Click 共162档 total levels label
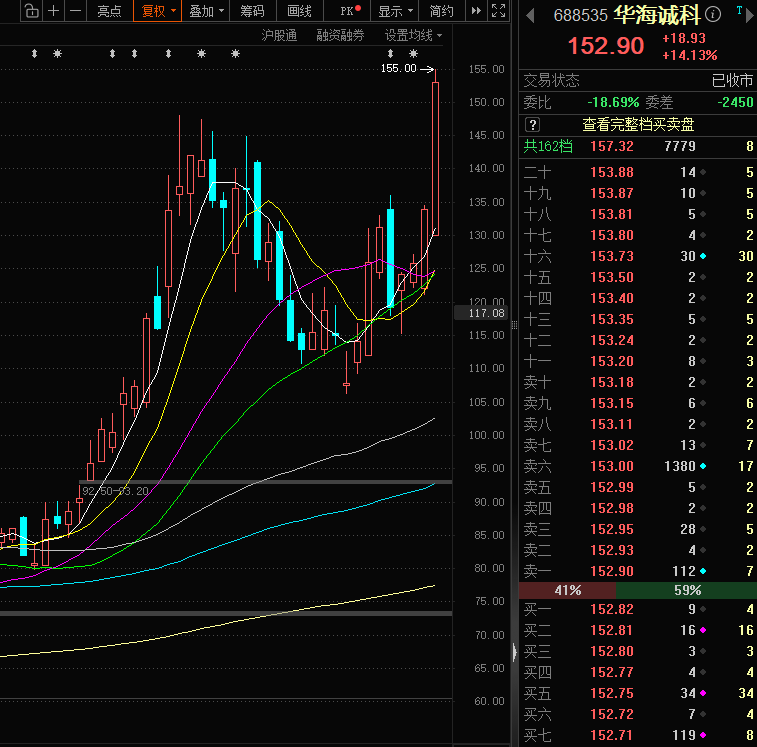Viewport: 757px width, 747px height. 548,146
